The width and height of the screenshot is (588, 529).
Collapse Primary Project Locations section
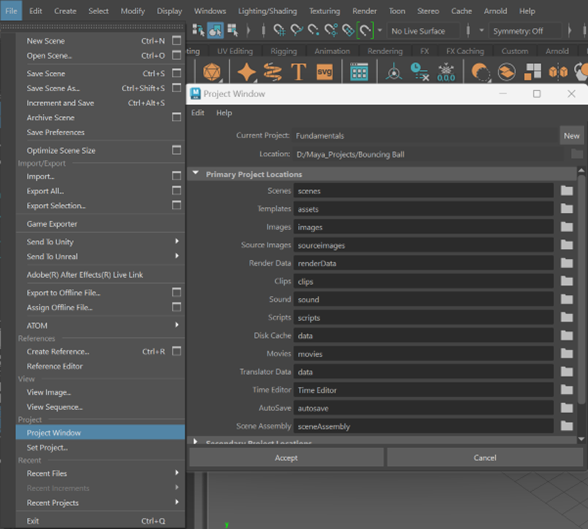(195, 173)
